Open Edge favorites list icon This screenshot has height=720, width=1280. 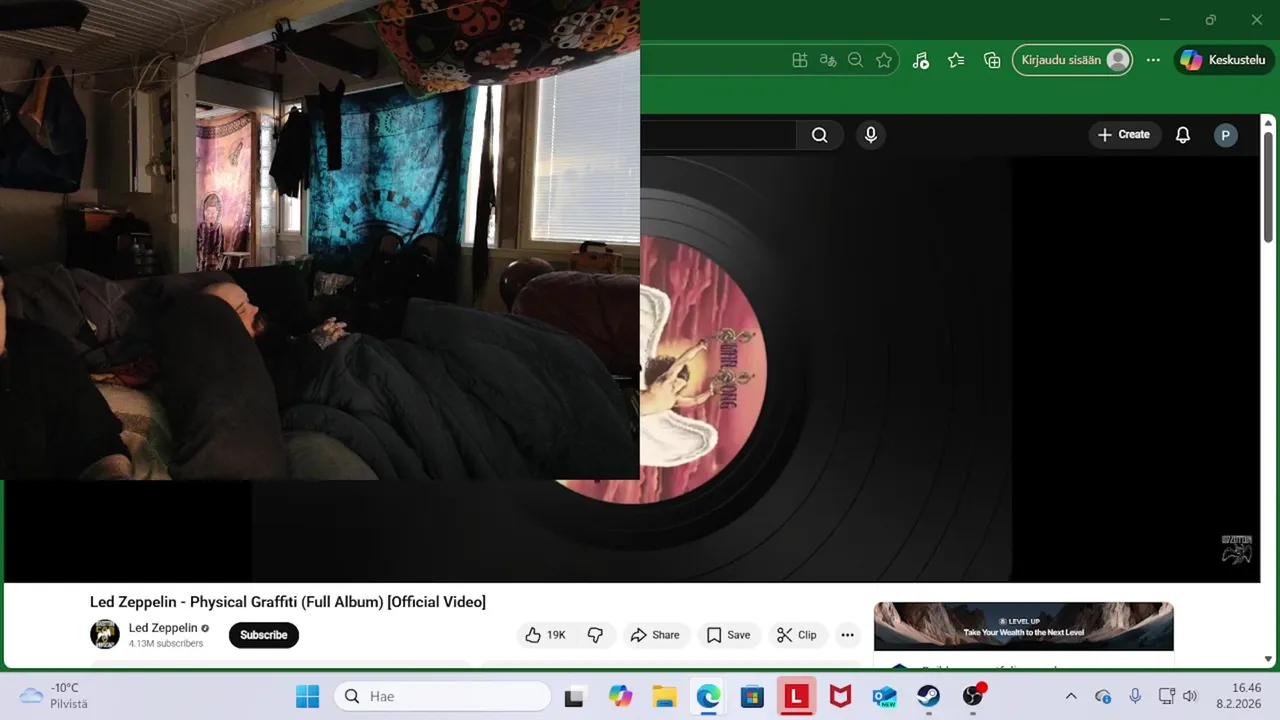coord(956,60)
